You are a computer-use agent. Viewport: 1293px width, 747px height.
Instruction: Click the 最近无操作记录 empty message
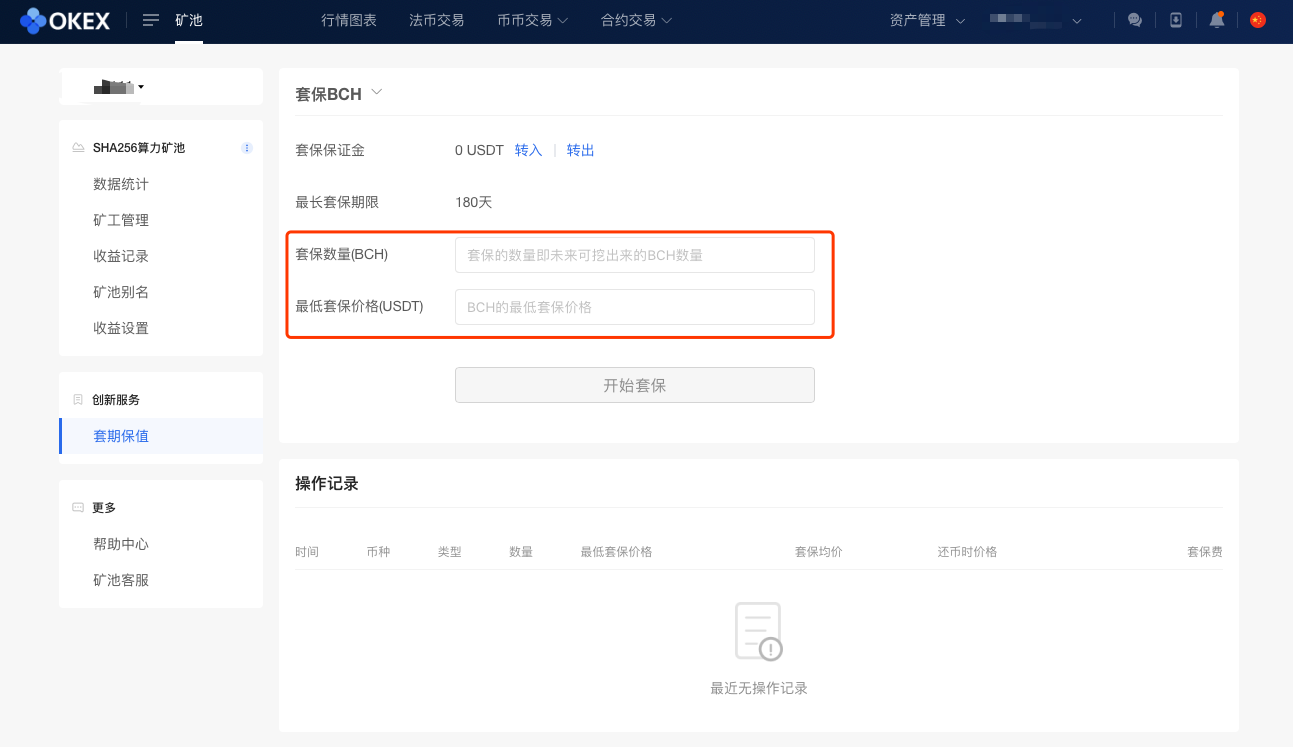(x=759, y=688)
